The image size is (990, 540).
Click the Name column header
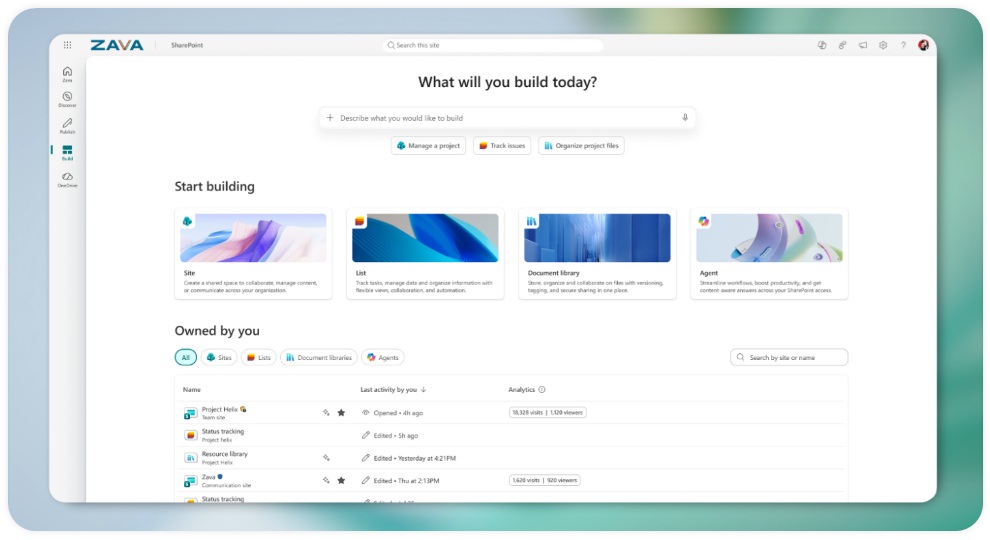tap(191, 390)
